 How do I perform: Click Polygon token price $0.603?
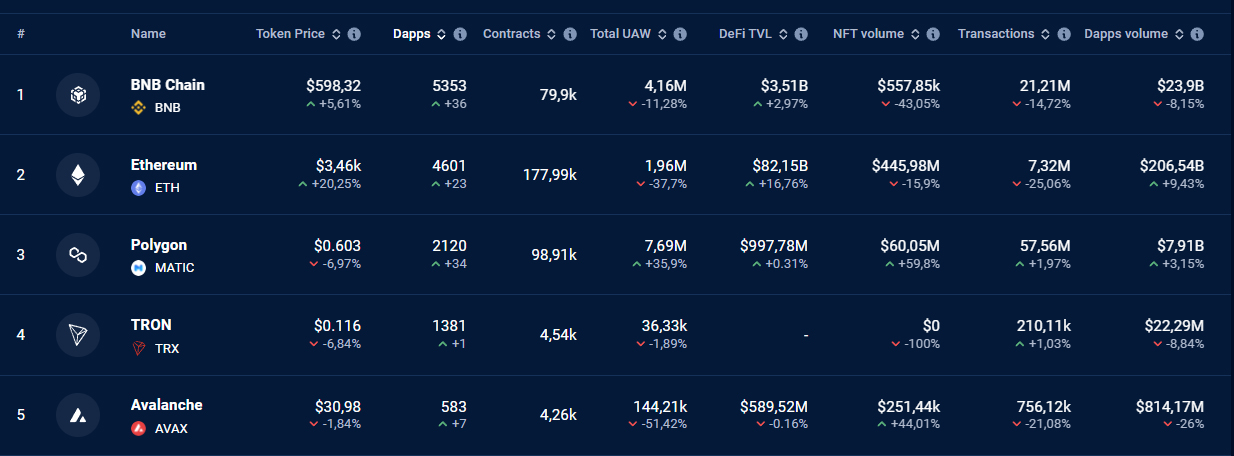click(x=337, y=246)
